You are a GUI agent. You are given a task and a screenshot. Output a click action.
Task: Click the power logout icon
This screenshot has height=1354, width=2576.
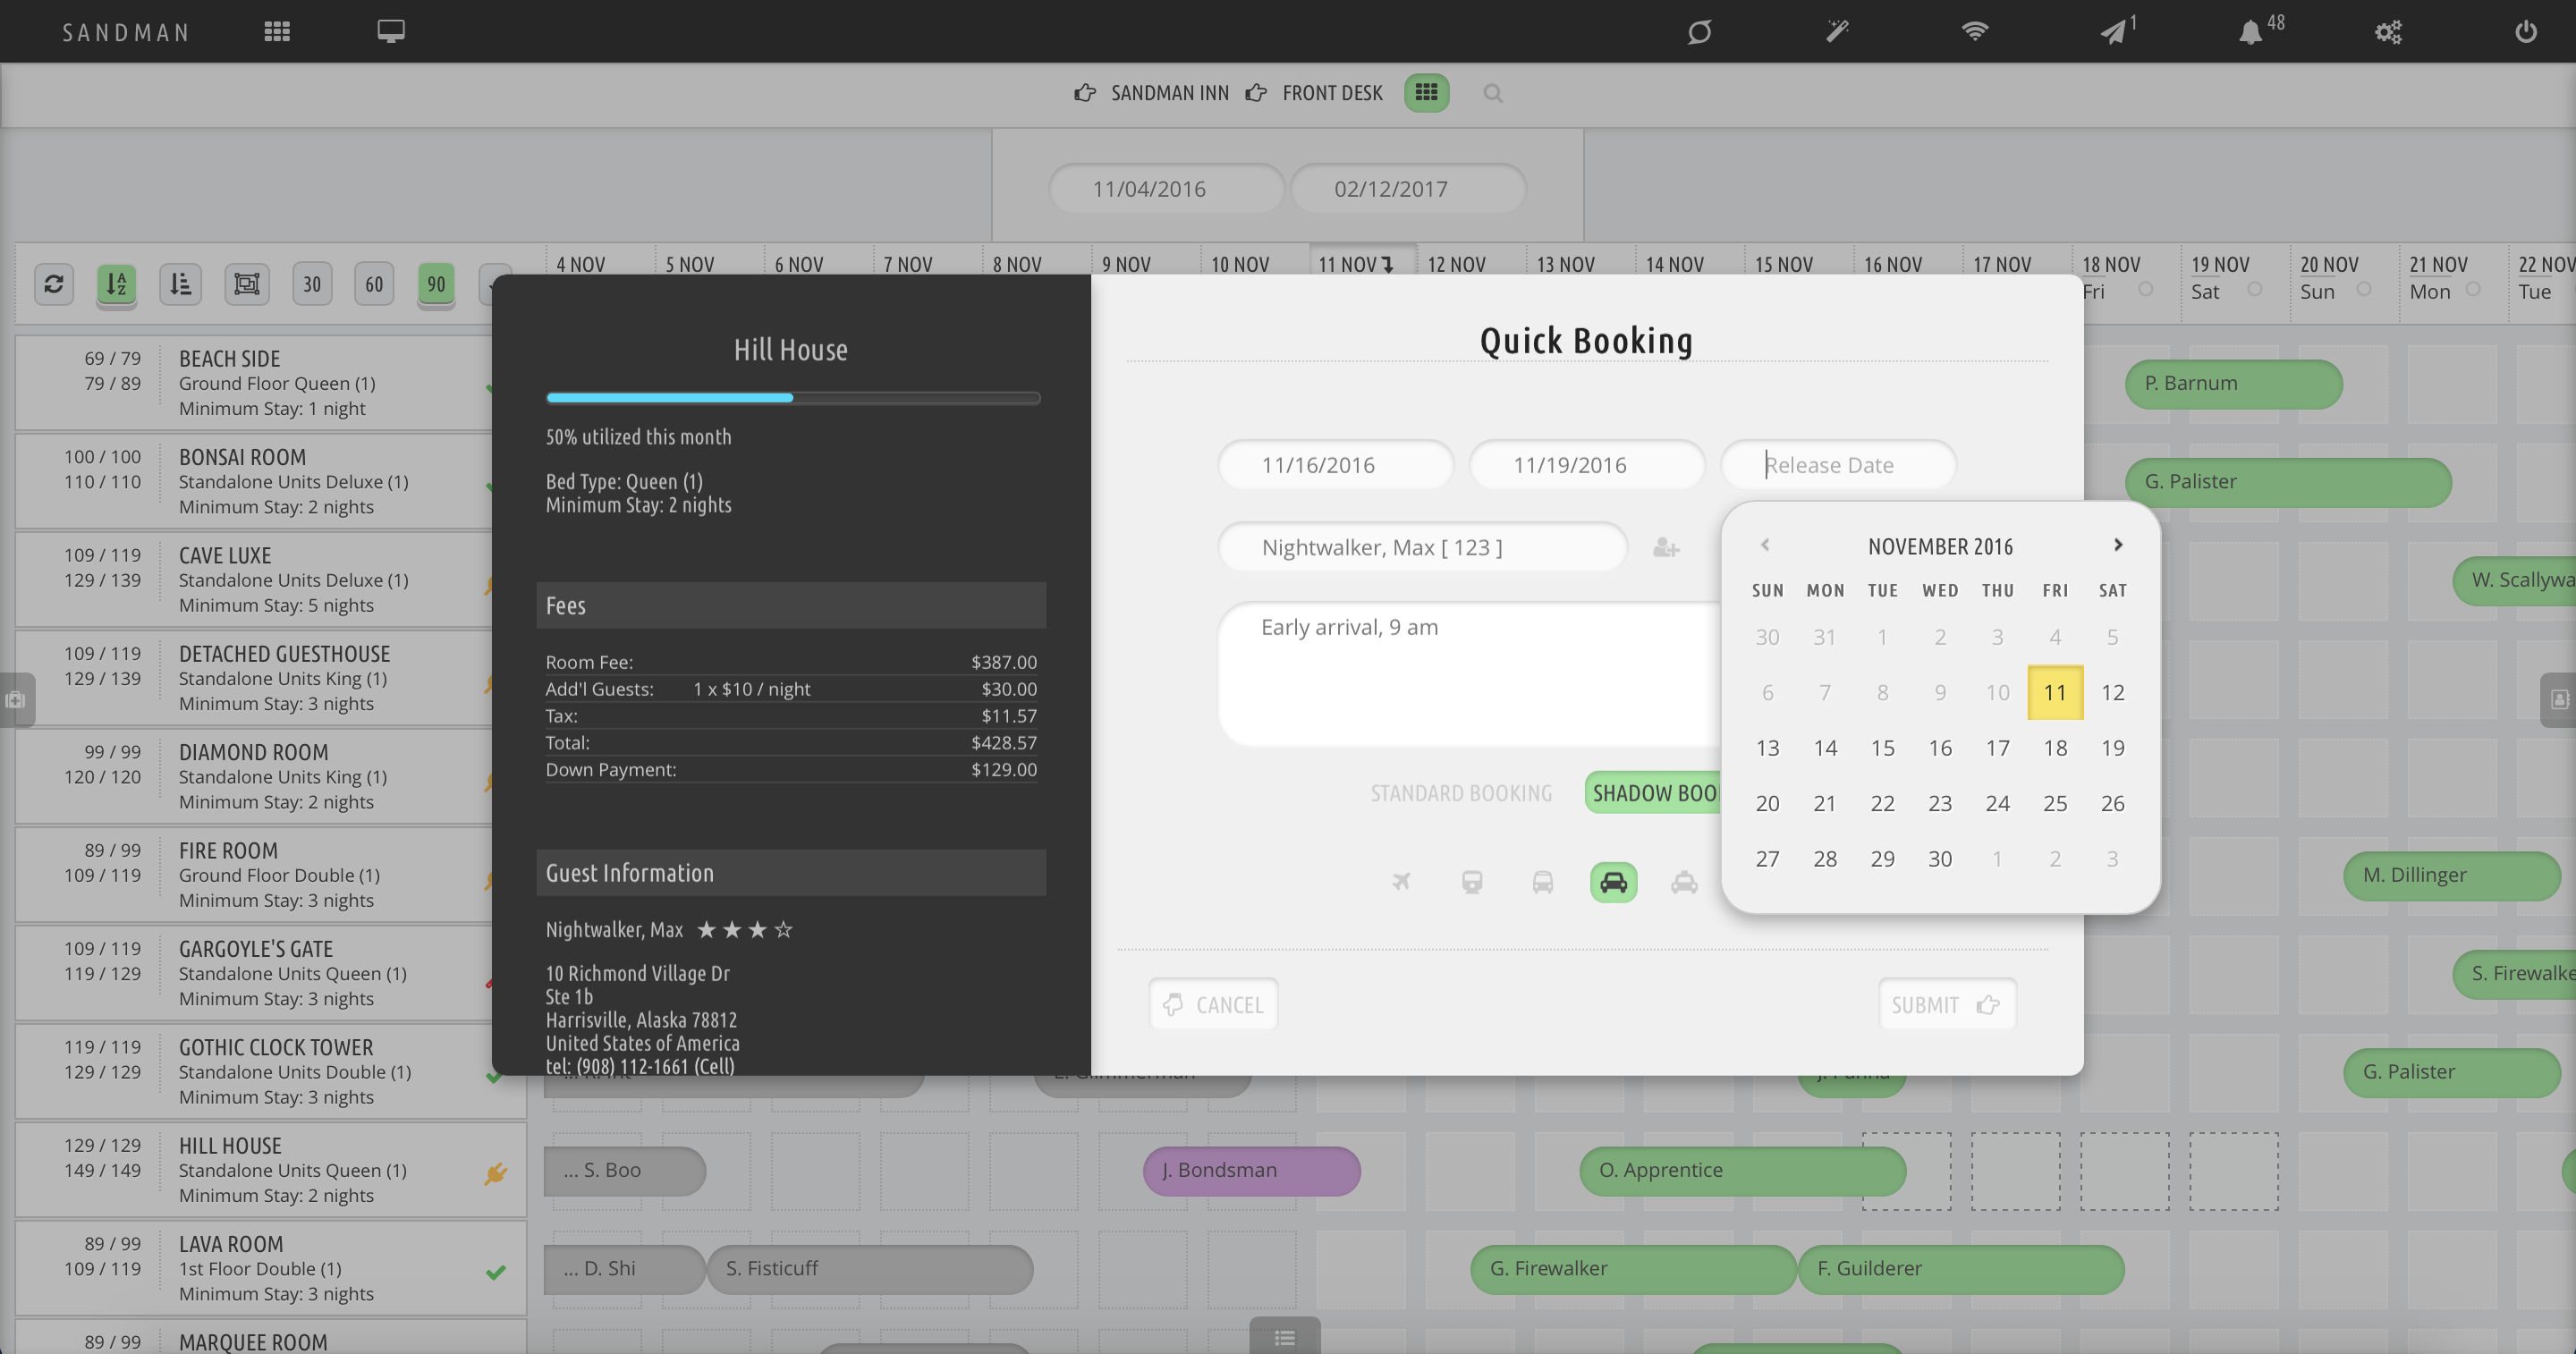2525,32
